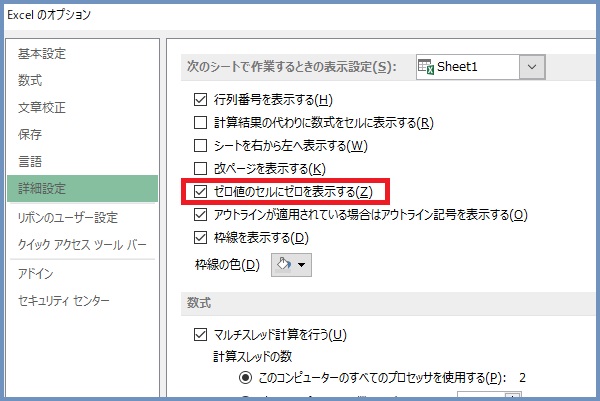Open the Sheet1 worksheet dropdown arrow
The width and height of the screenshot is (600, 401).
point(532,67)
